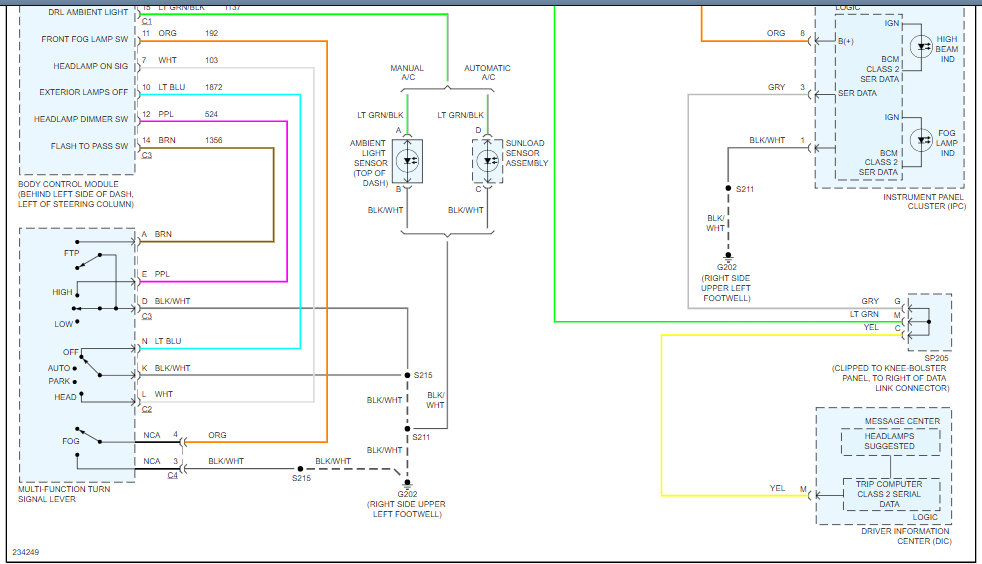Viewport: 982px width, 564px height.
Task: Click the MESSAGE CENTER label
Action: click(x=902, y=421)
